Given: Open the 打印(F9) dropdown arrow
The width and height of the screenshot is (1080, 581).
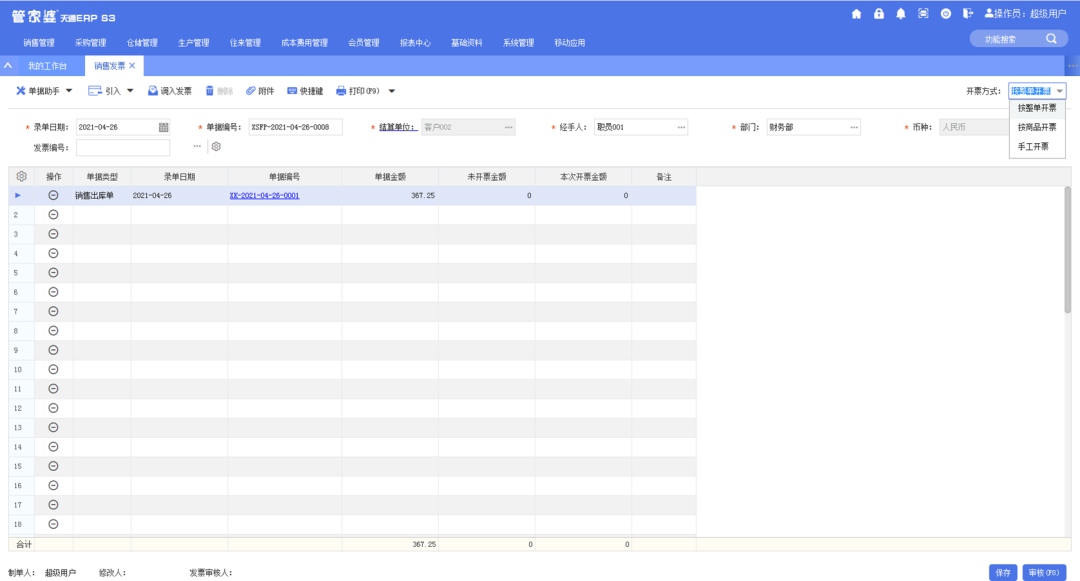Looking at the screenshot, I should pos(392,91).
